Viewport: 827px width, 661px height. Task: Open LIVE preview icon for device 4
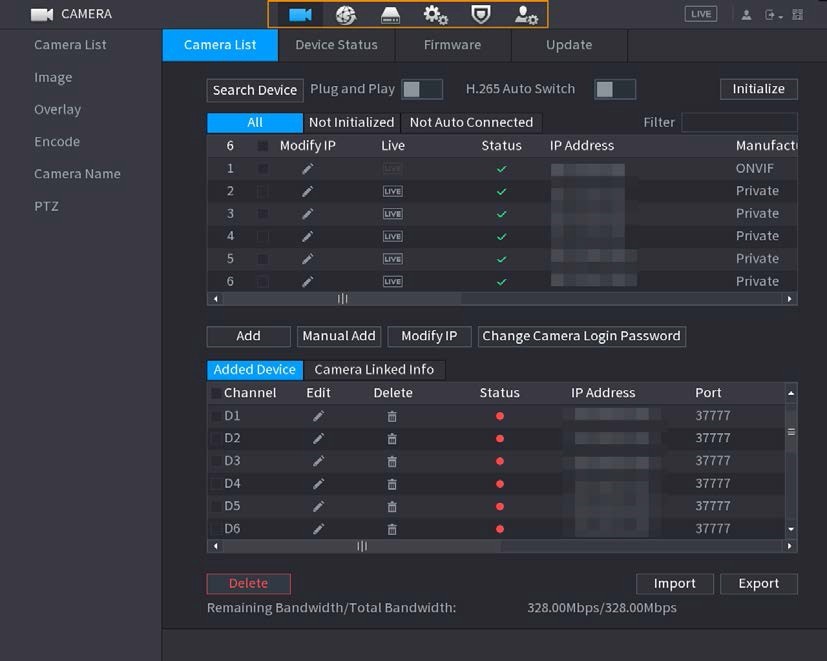coord(392,236)
